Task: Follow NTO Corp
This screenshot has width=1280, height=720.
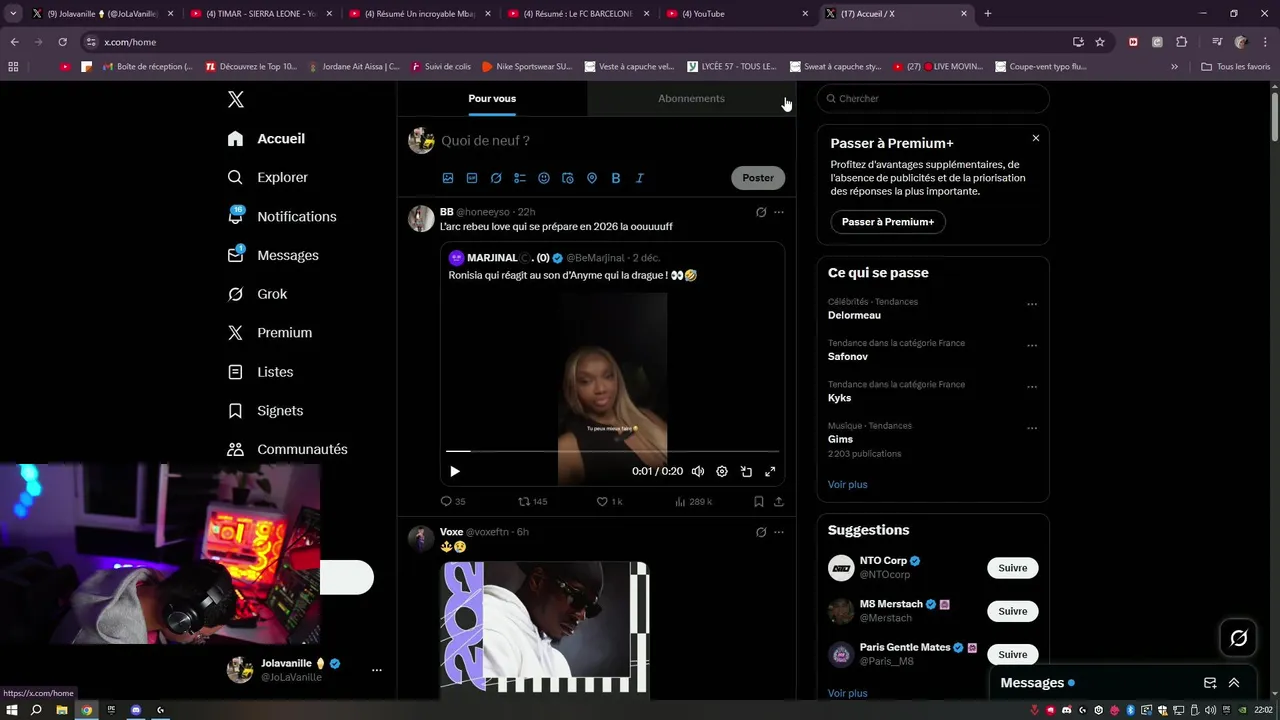Action: coord(1013,568)
